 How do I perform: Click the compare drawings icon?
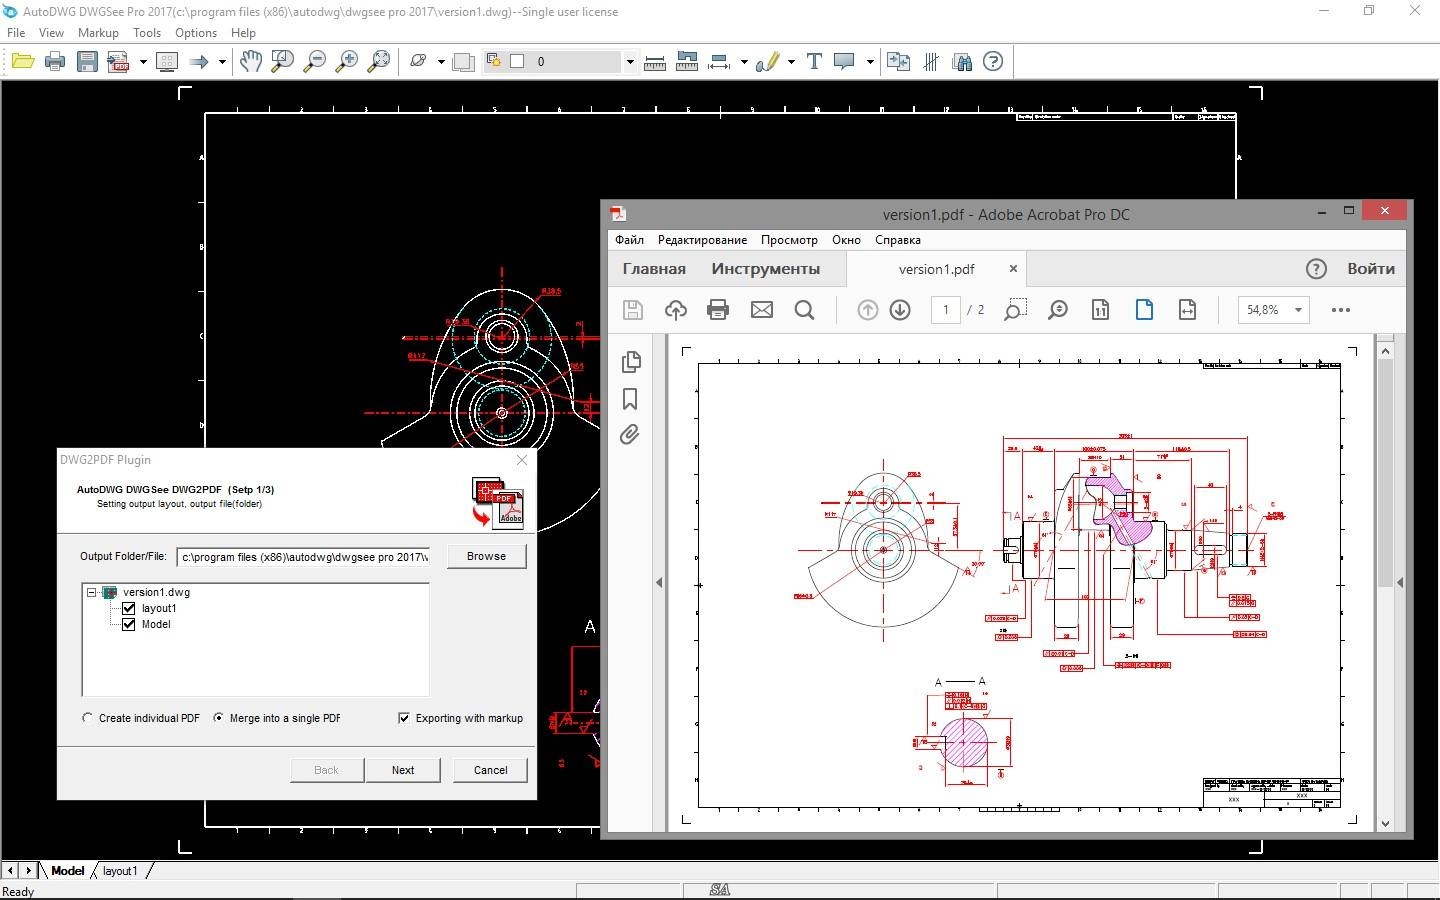point(898,62)
